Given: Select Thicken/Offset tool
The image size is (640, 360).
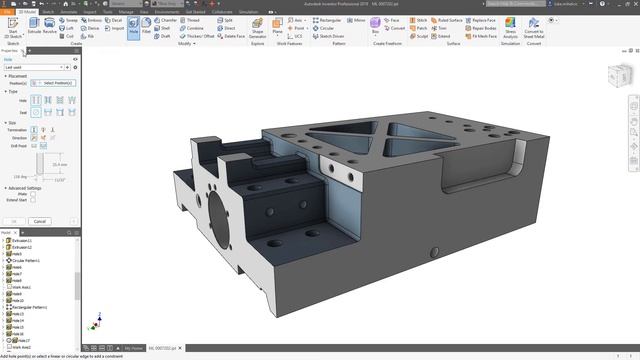Looking at the screenshot, I should tap(197, 36).
